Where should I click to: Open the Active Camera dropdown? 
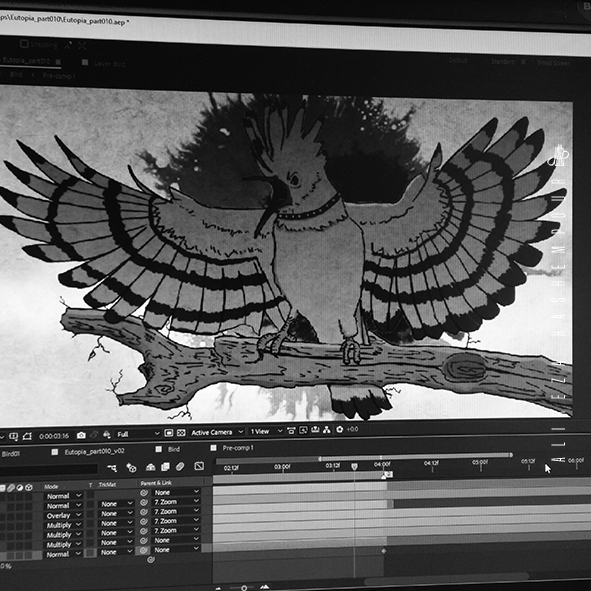coord(217,432)
